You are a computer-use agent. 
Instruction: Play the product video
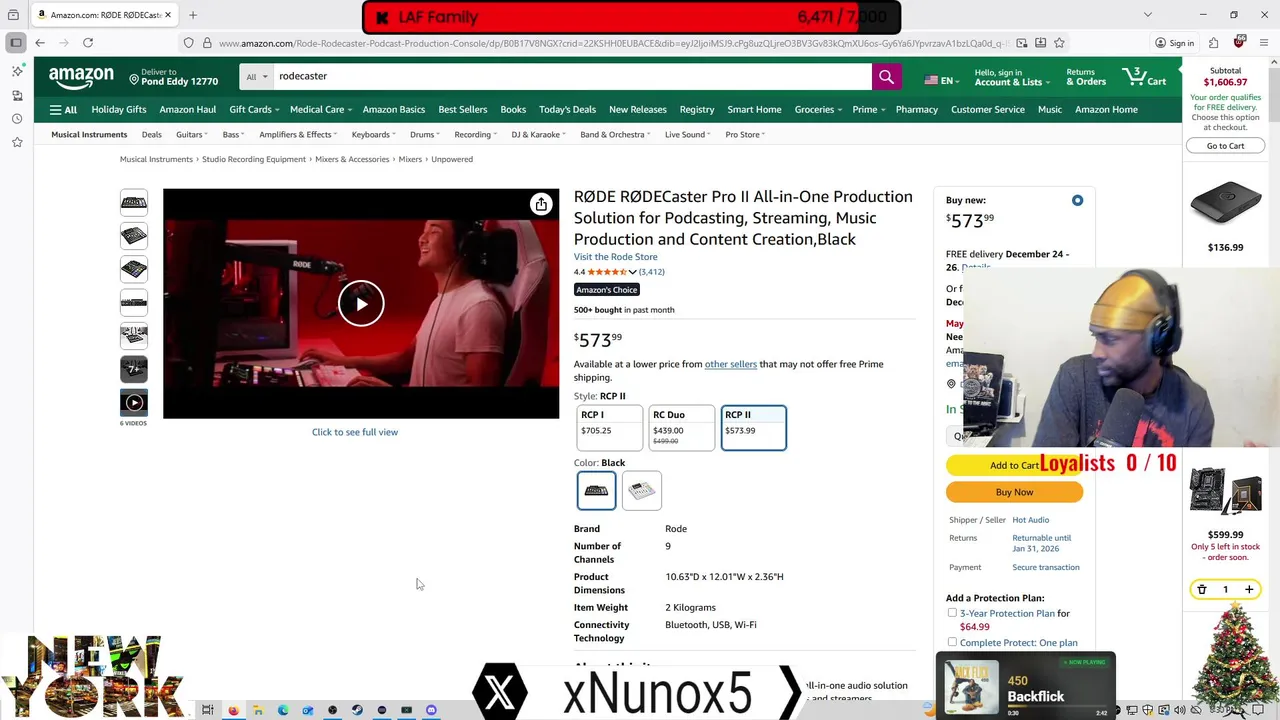361,304
